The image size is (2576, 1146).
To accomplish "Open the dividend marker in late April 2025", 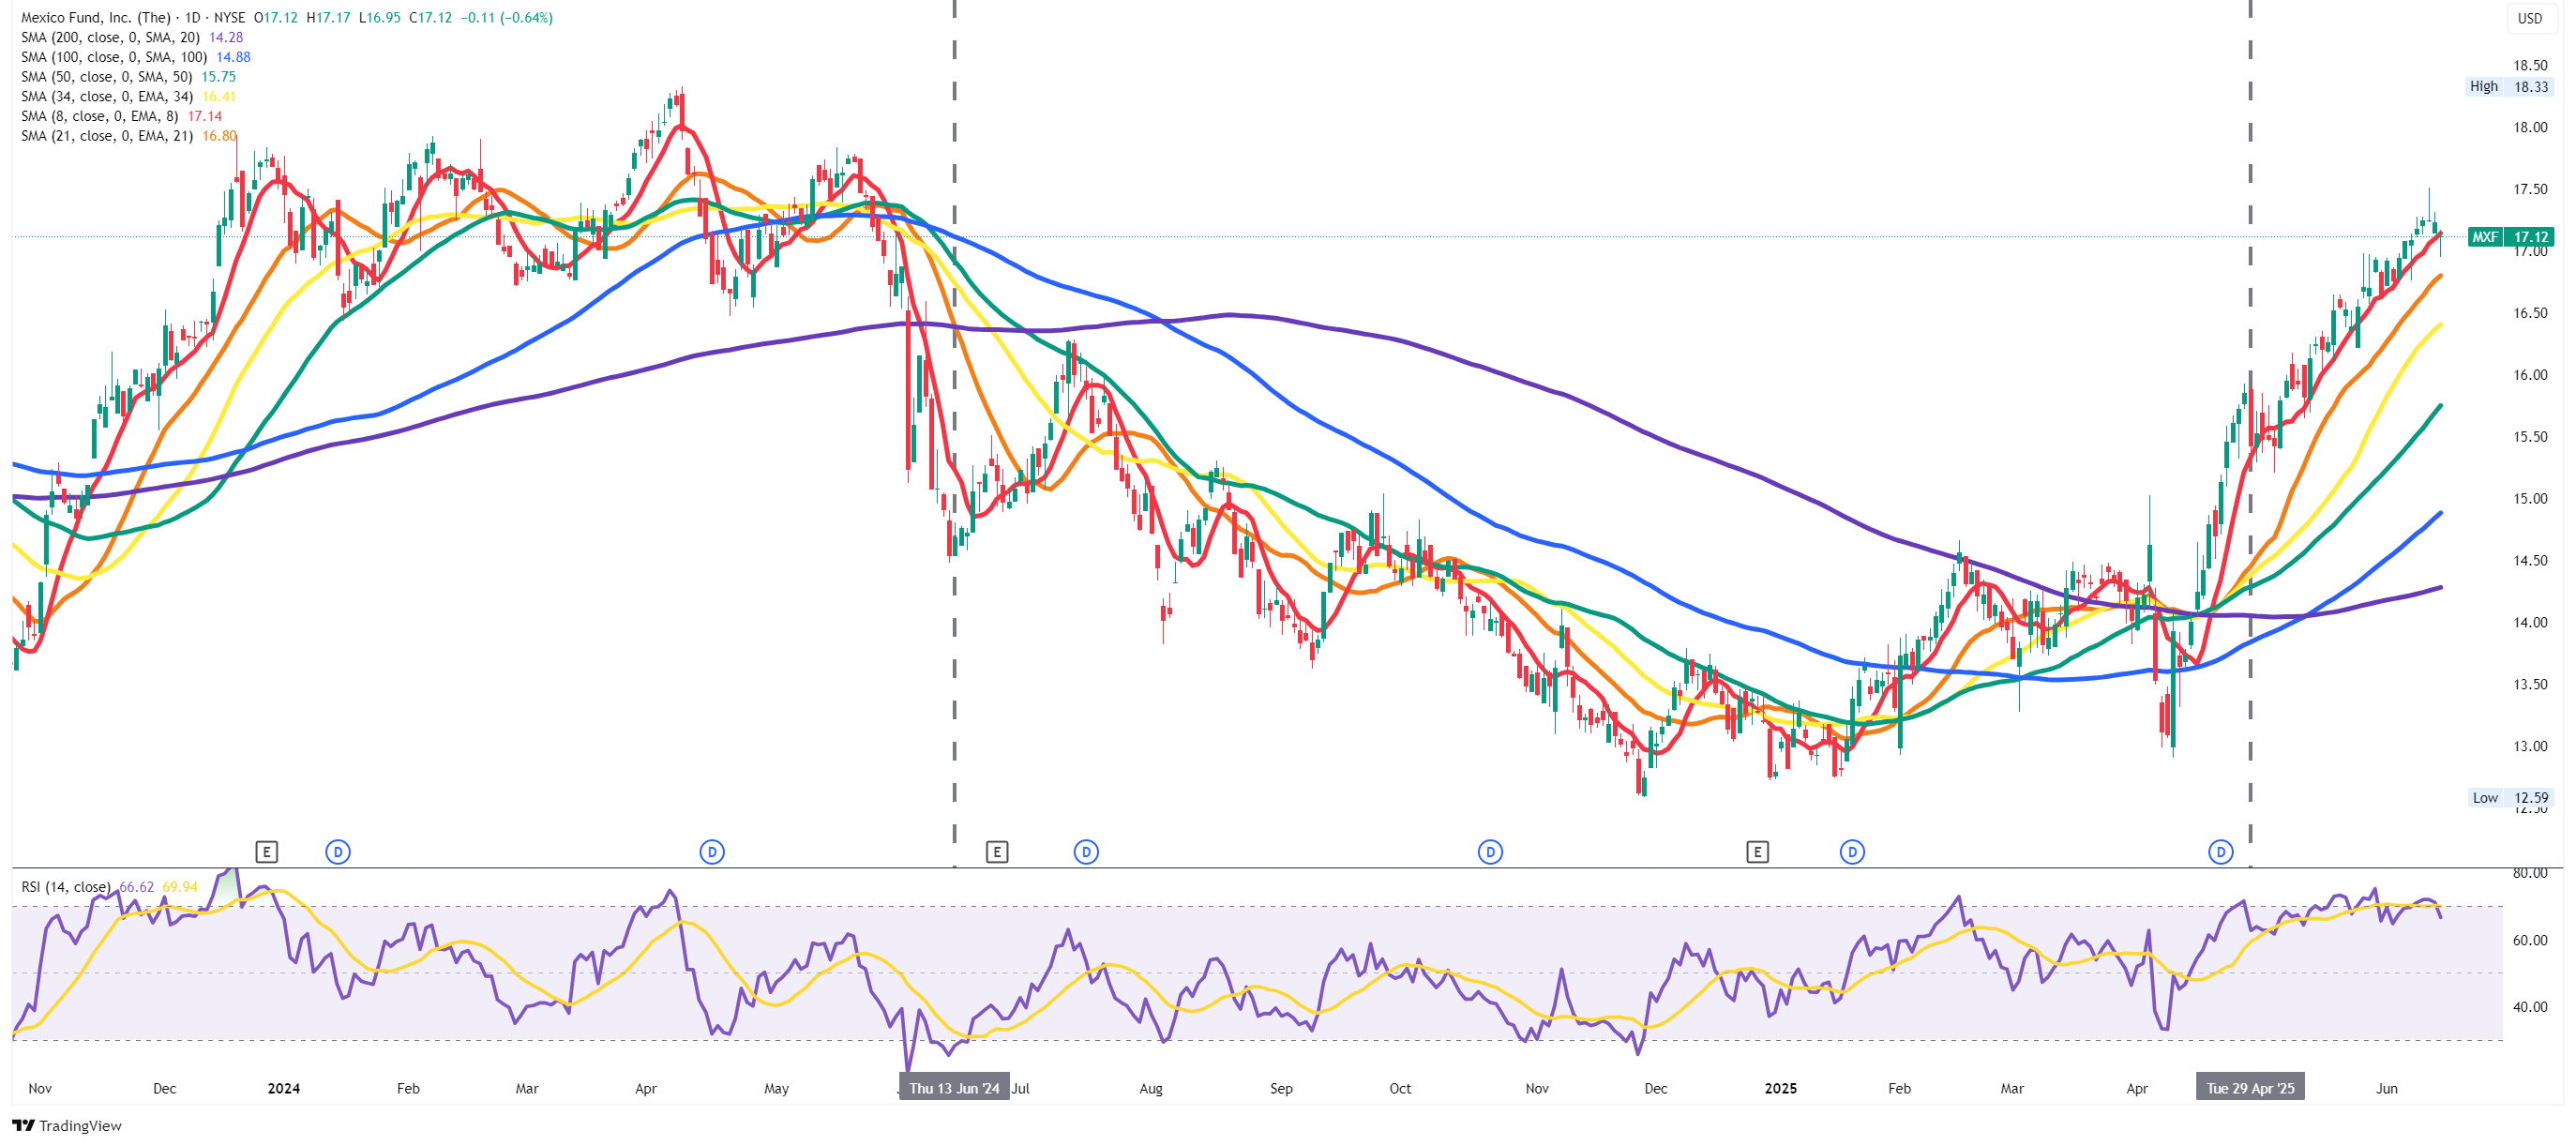I will click(2220, 852).
